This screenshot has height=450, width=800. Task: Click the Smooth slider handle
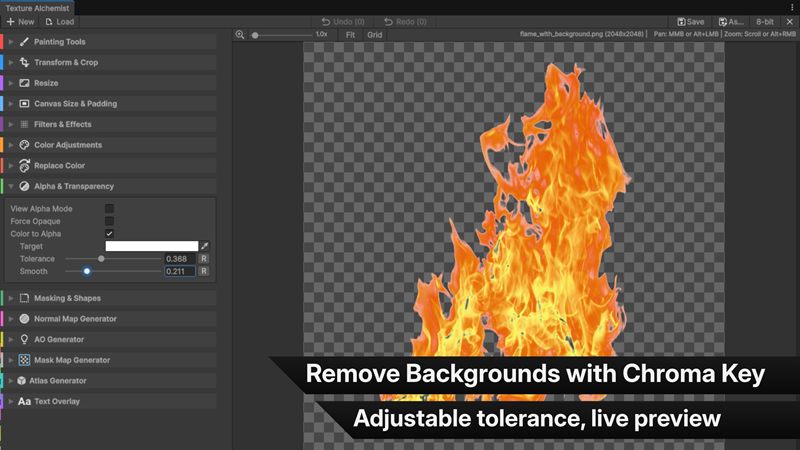(87, 271)
